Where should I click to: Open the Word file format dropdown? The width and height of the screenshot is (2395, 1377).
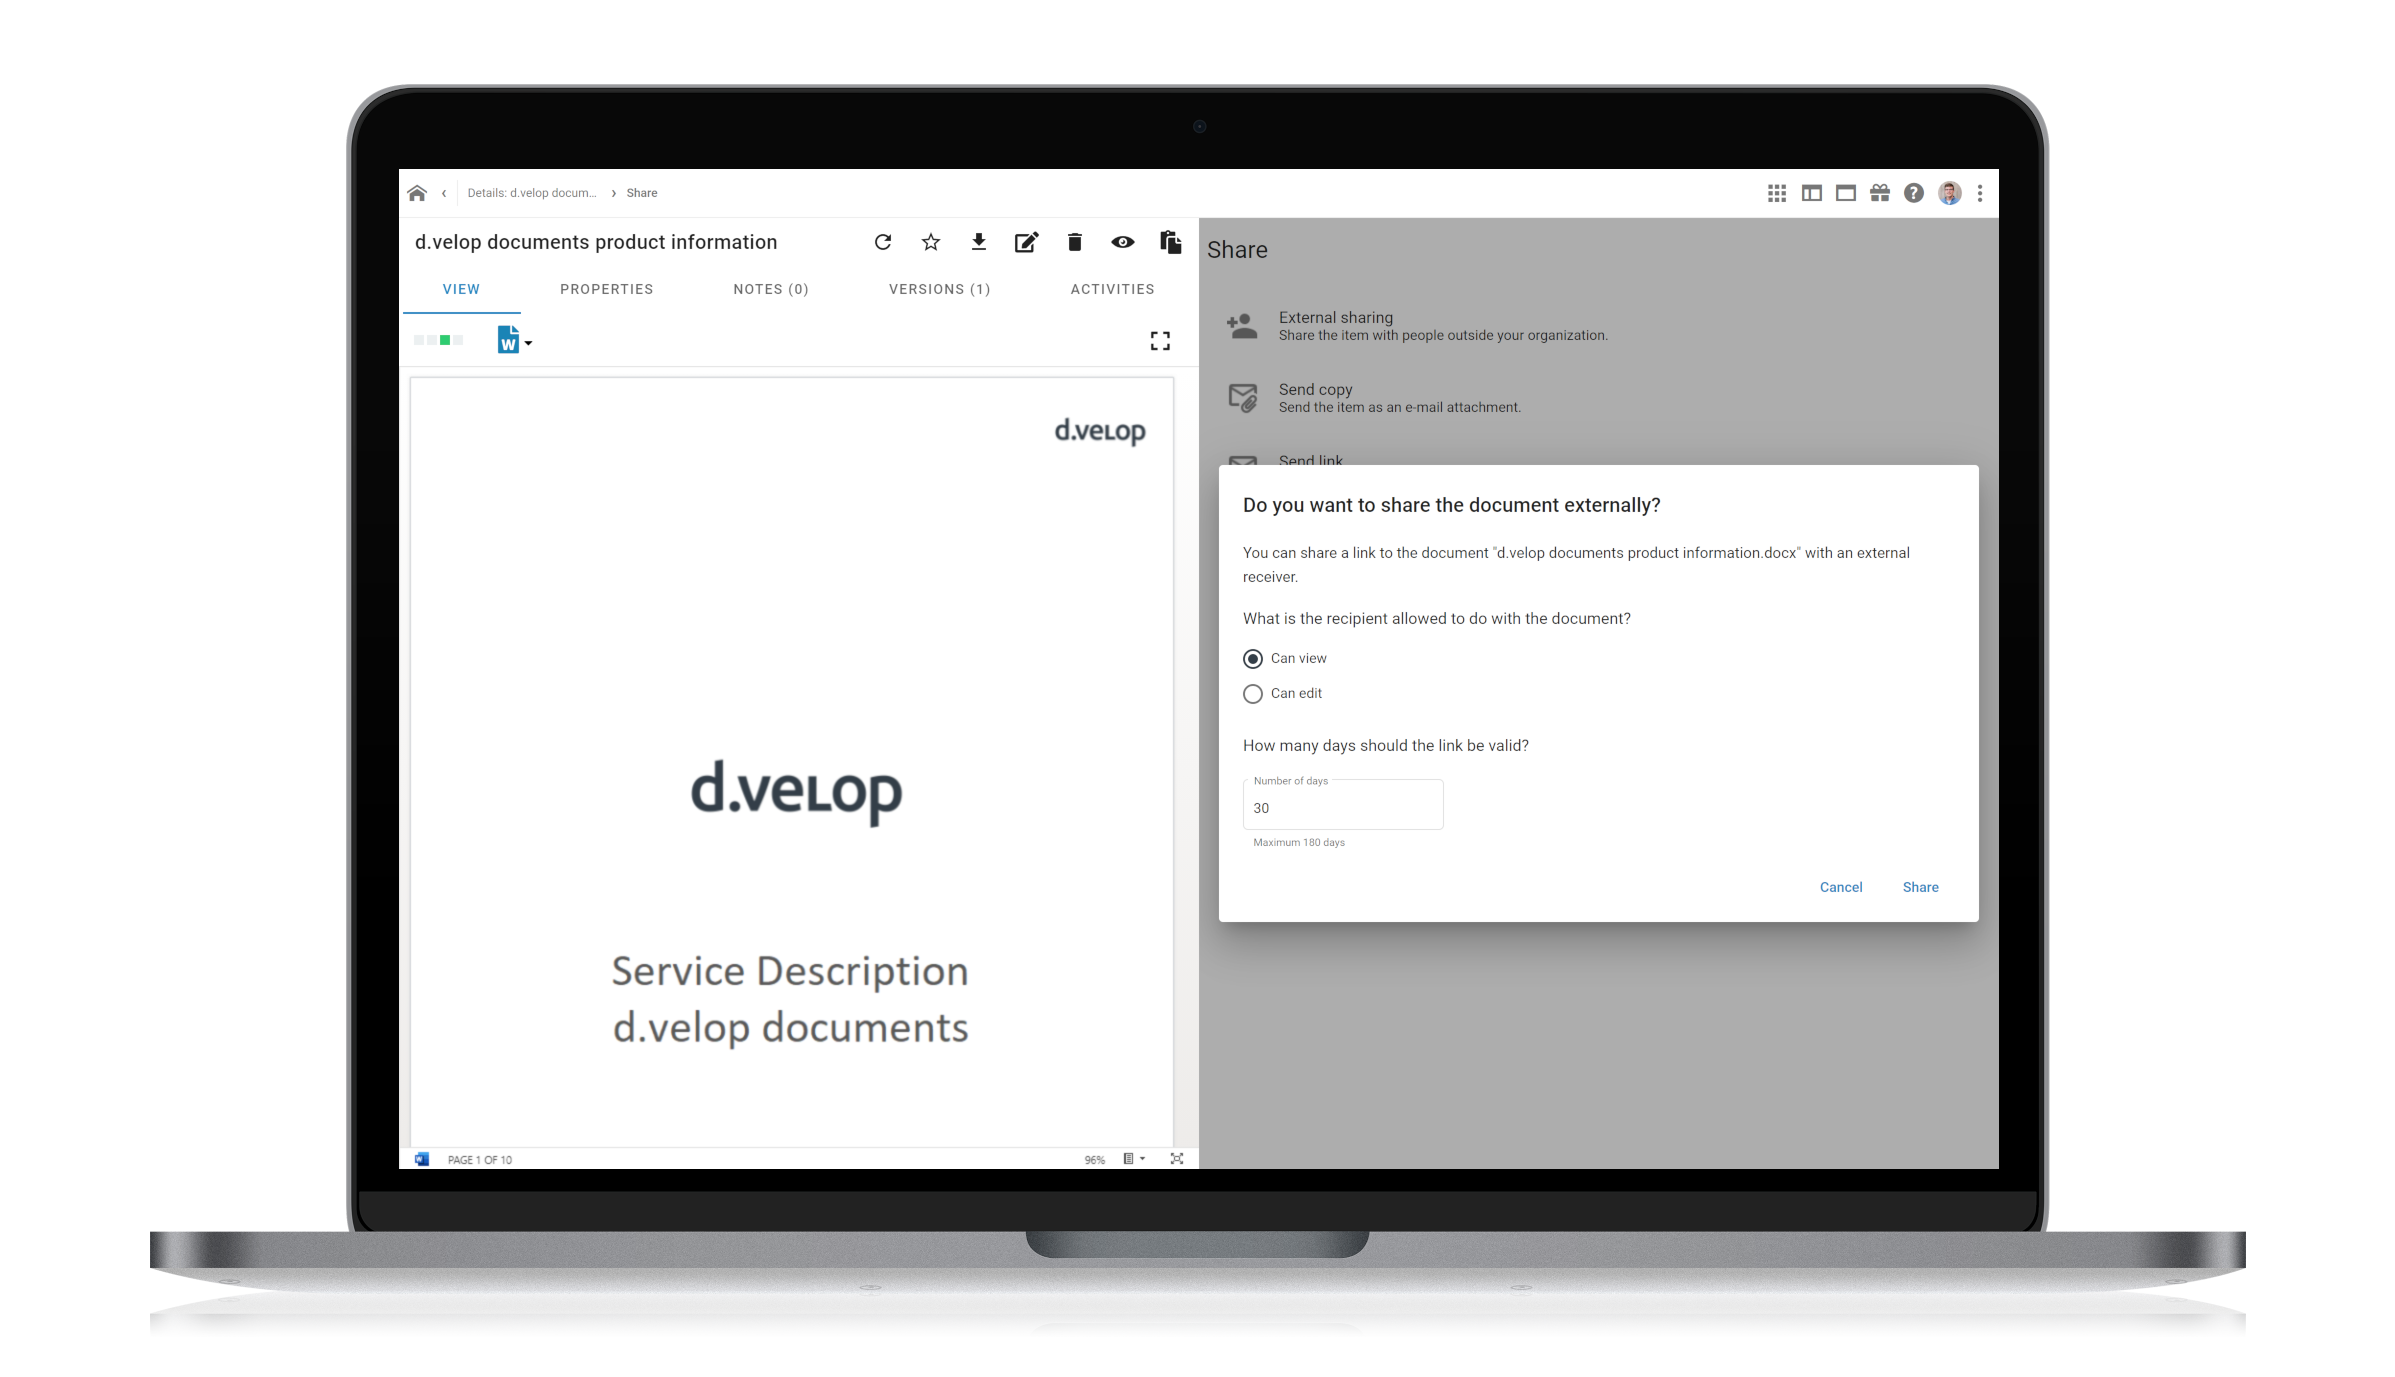(x=515, y=341)
